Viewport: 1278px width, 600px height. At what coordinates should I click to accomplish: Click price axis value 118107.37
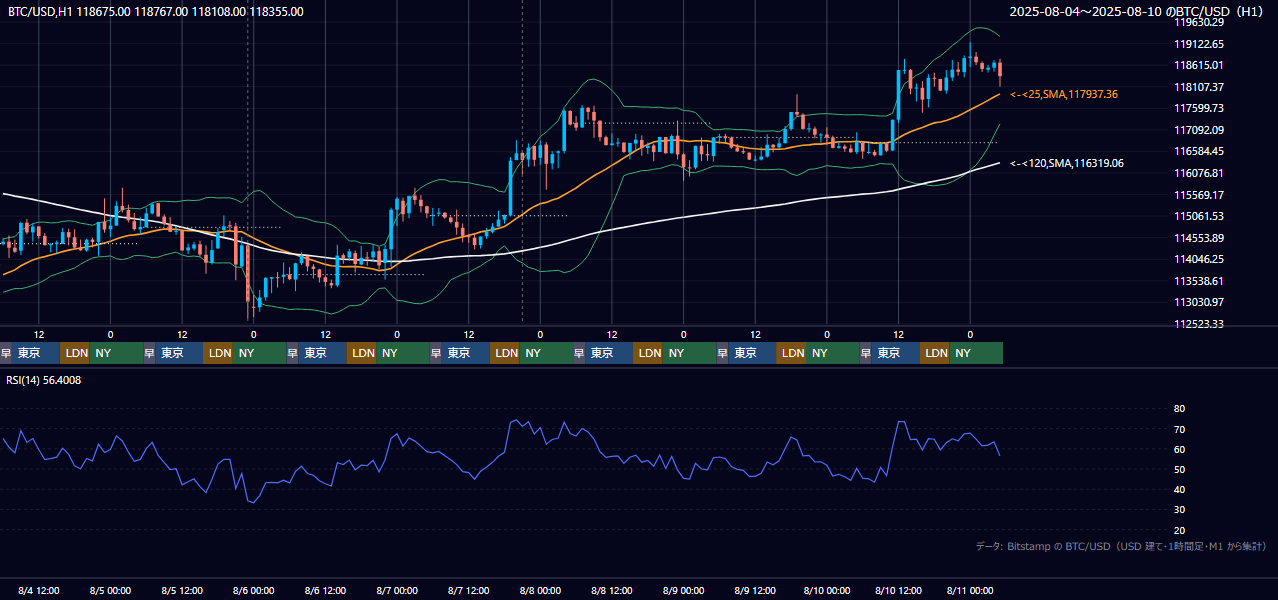click(1199, 87)
